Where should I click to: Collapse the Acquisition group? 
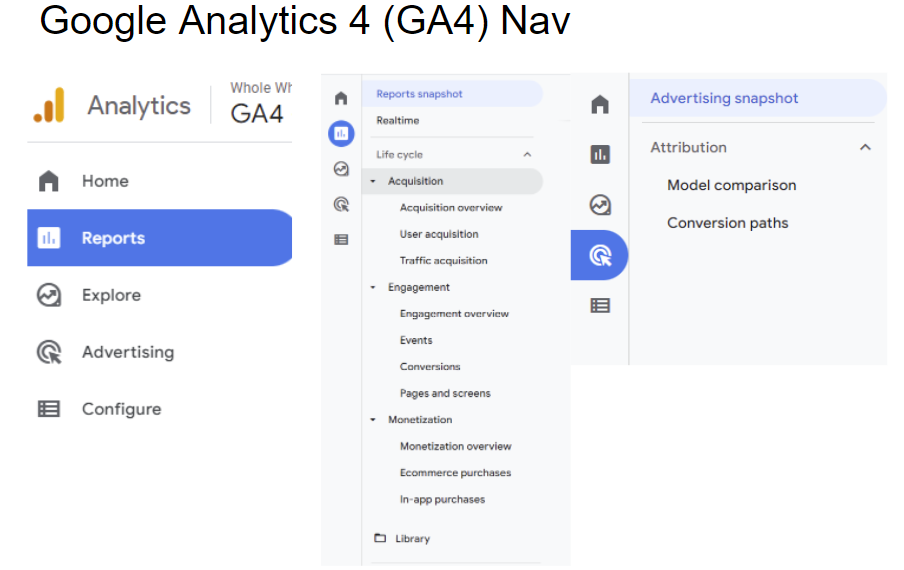tap(373, 181)
